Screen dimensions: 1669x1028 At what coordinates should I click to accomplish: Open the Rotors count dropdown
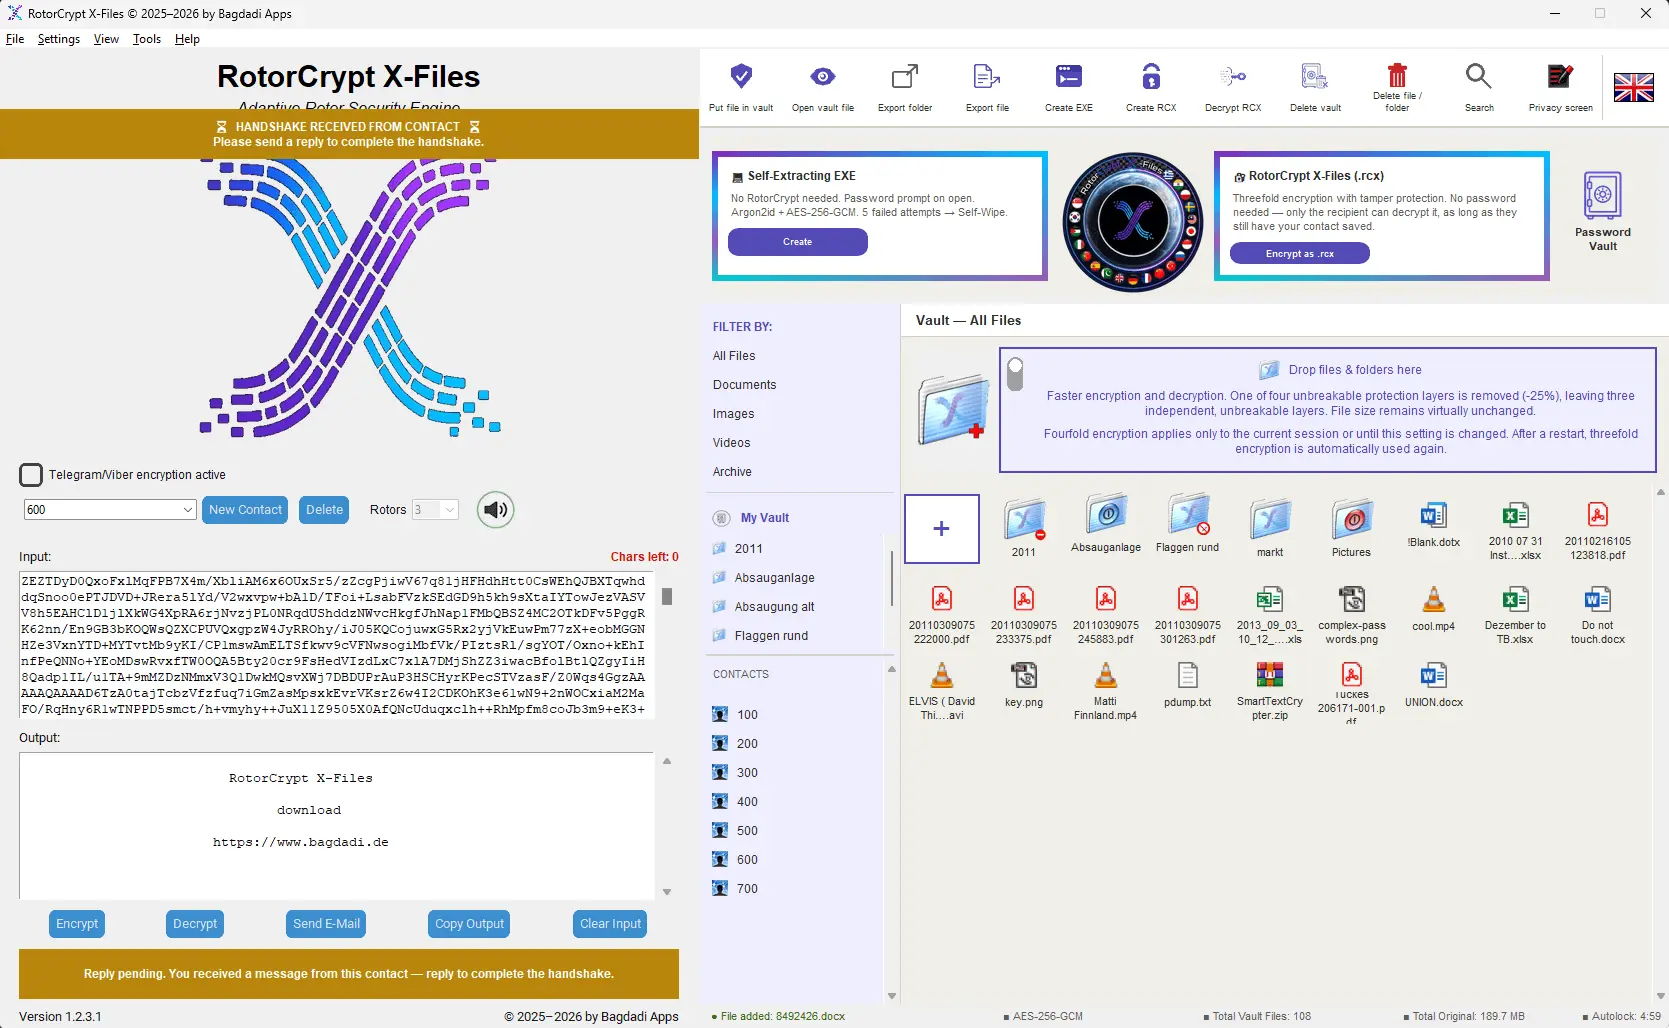tap(435, 510)
